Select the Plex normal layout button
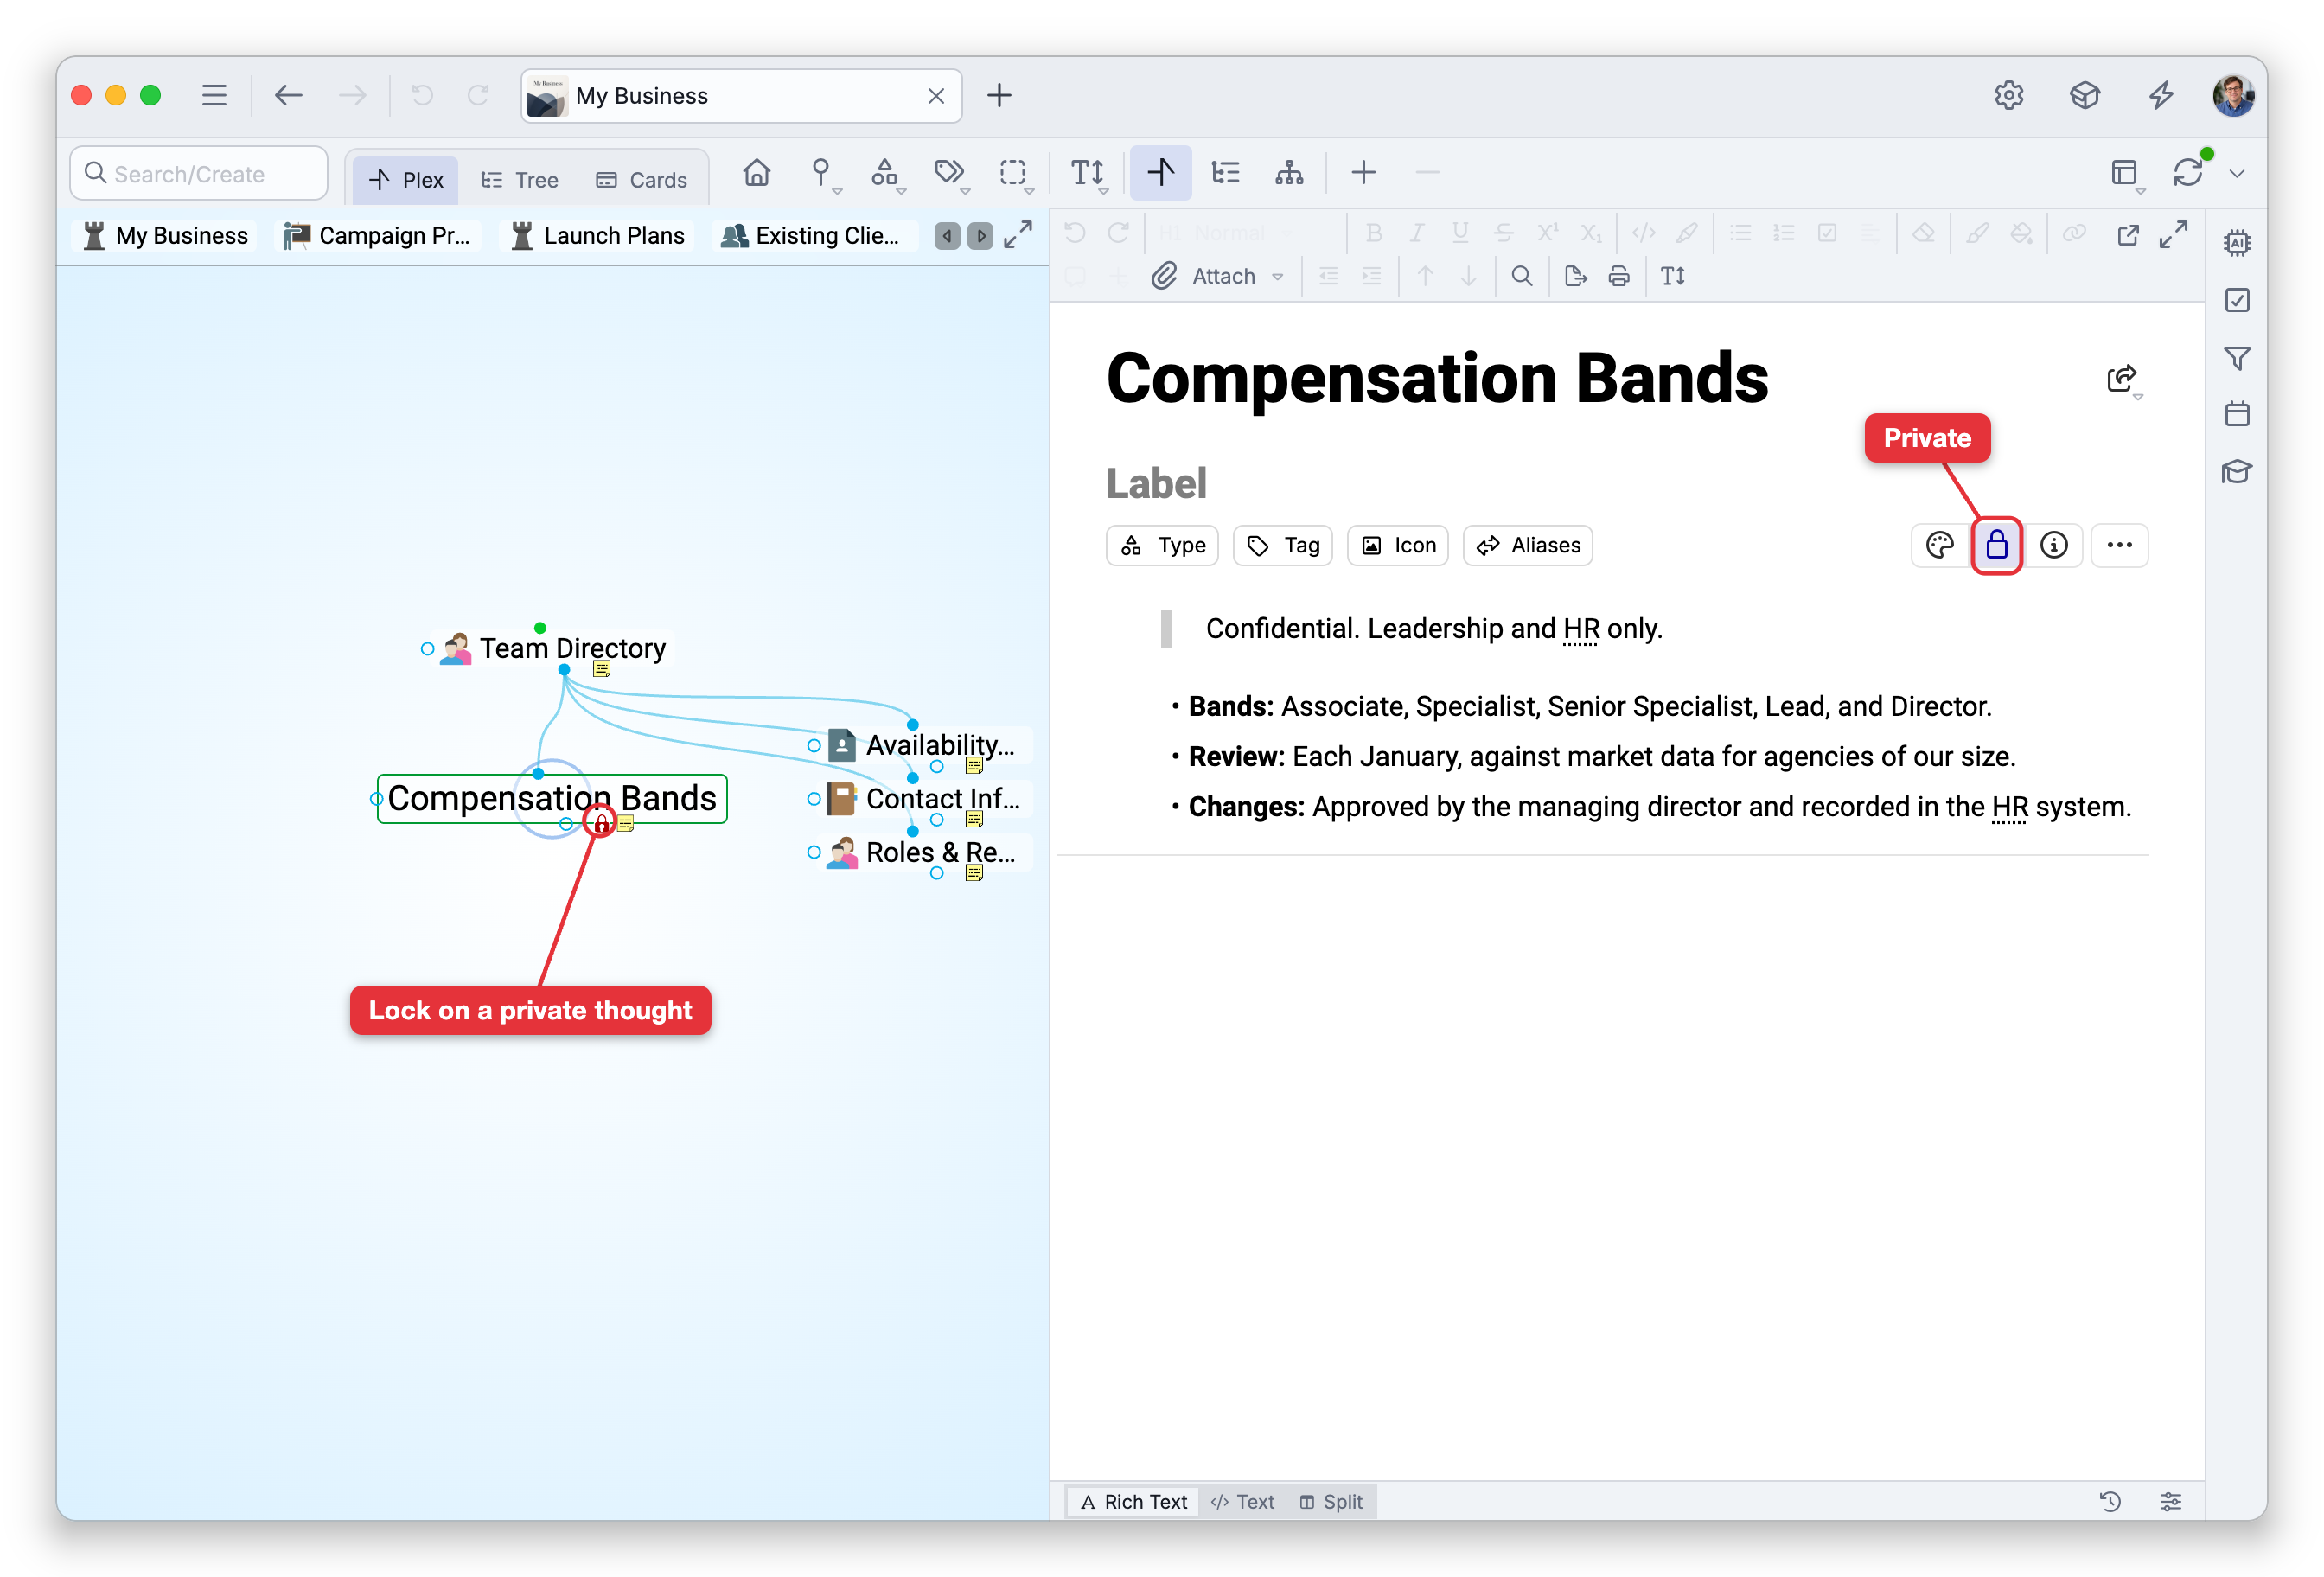Viewport: 2324px width, 1577px height. tap(1160, 173)
